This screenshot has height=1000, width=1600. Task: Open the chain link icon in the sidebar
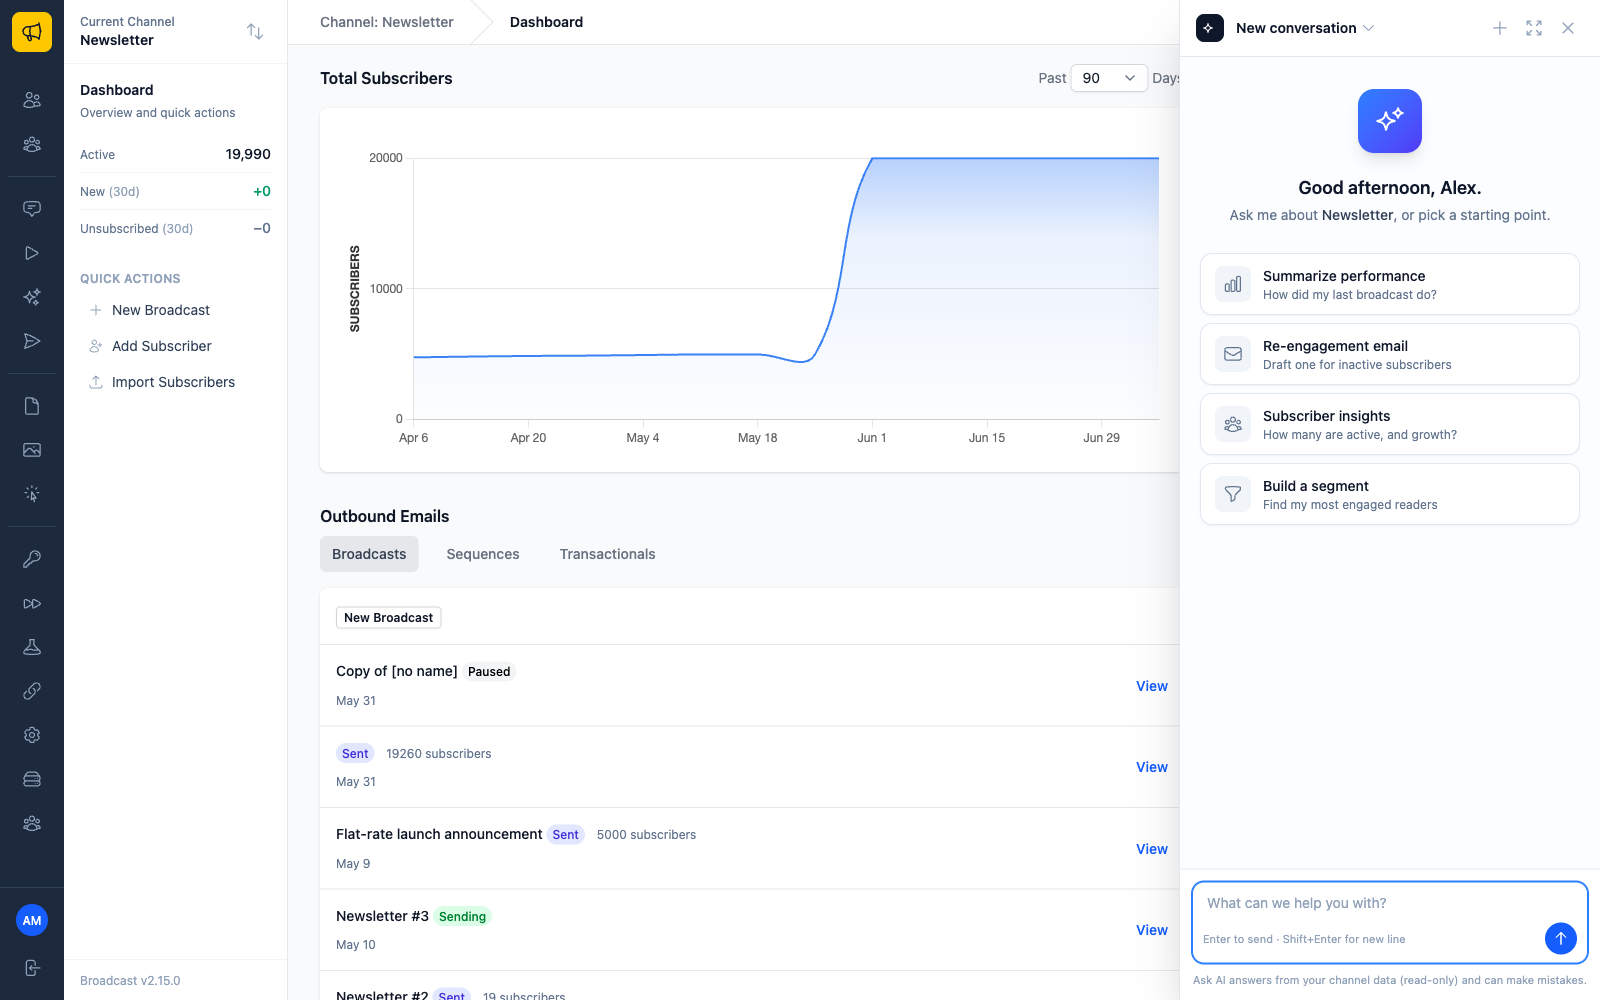pyautogui.click(x=32, y=691)
